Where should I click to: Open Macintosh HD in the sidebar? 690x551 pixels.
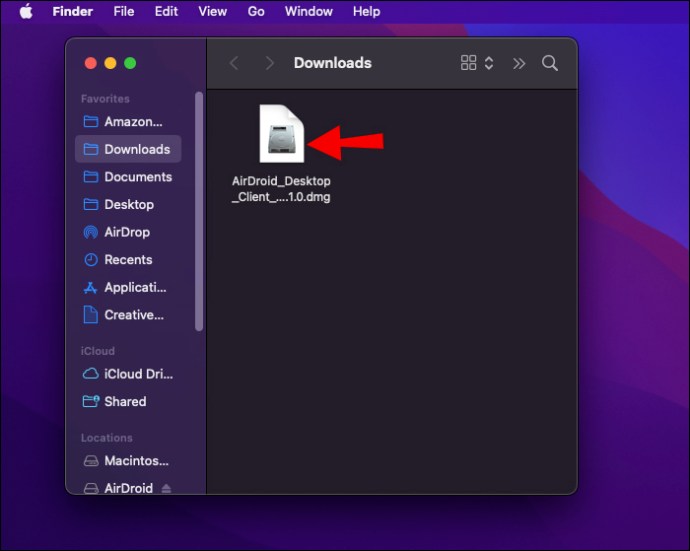(x=128, y=461)
